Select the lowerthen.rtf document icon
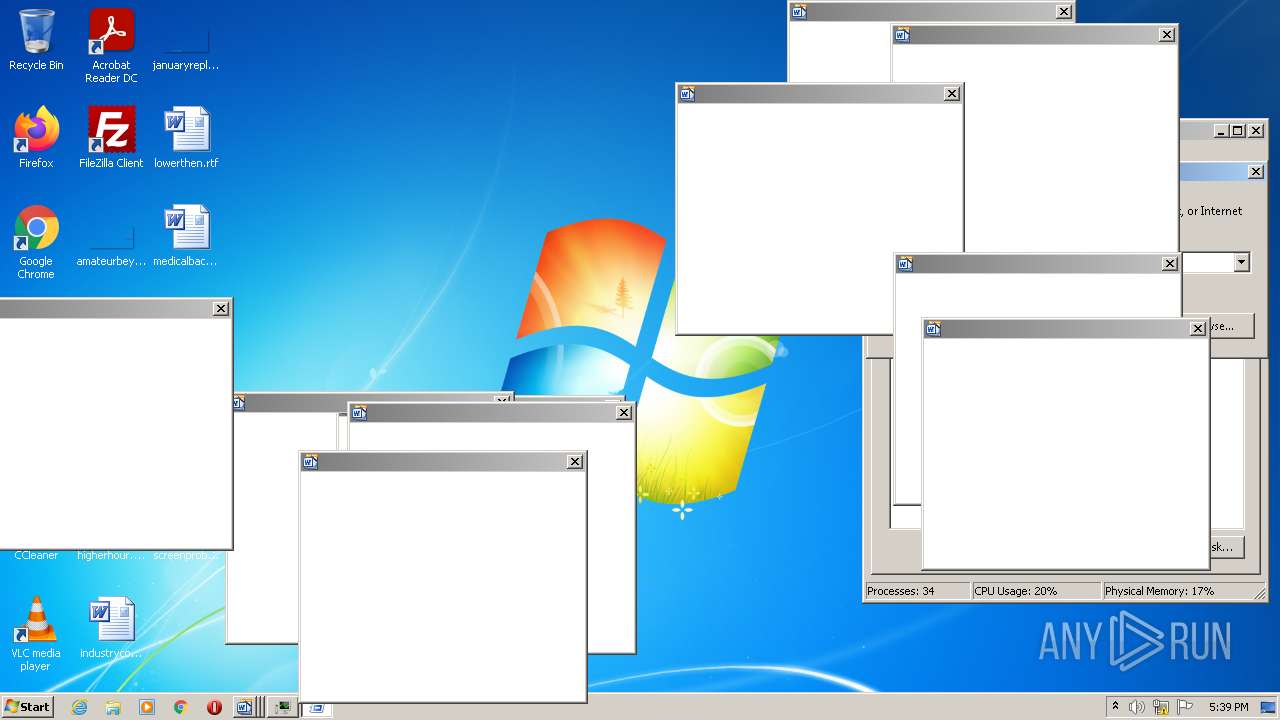Viewport: 1280px width, 720px height. point(186,138)
